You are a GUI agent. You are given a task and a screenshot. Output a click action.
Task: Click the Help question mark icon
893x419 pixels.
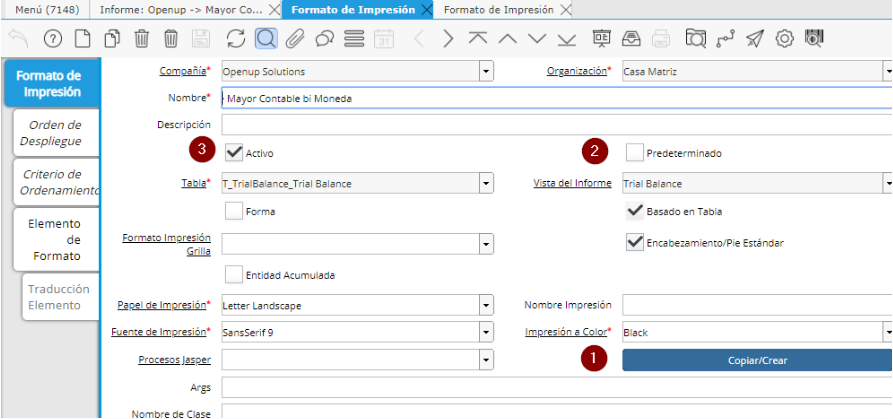tap(53, 39)
